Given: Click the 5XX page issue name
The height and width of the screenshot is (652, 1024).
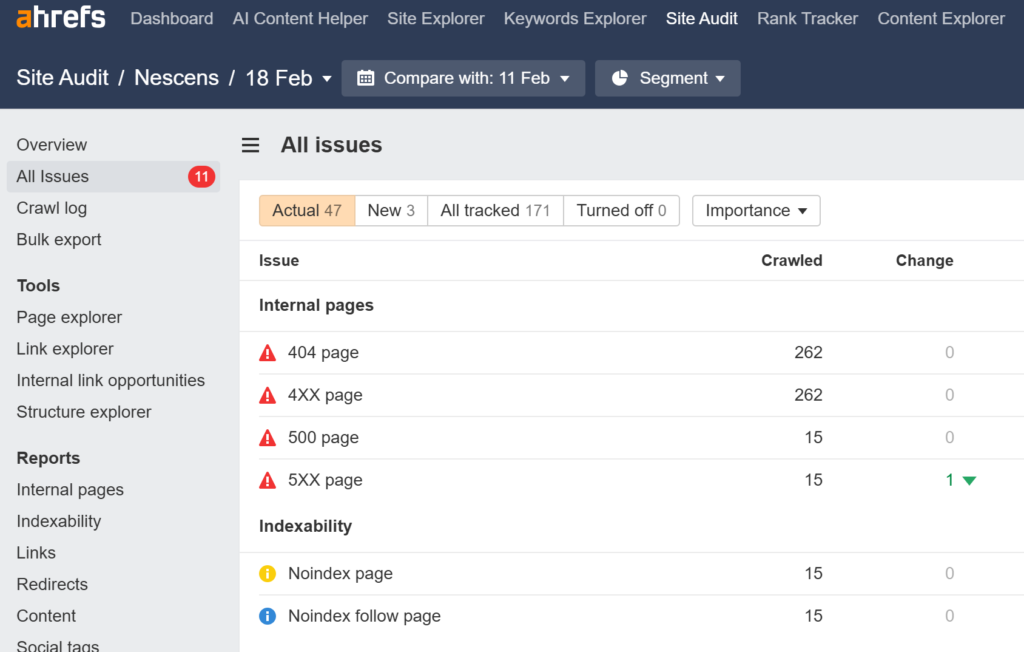Looking at the screenshot, I should pyautogui.click(x=325, y=480).
